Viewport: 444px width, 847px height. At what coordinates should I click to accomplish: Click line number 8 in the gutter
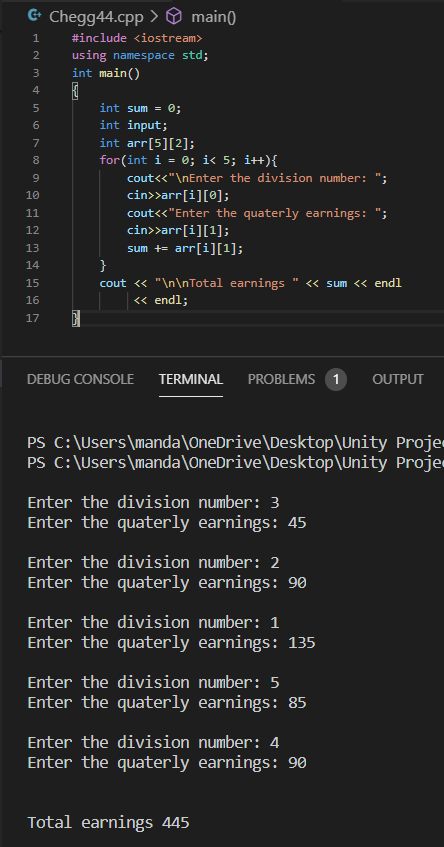point(36,160)
